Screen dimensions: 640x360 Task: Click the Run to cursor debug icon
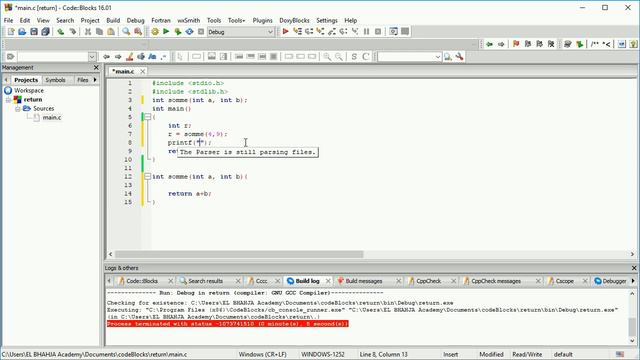[297, 32]
